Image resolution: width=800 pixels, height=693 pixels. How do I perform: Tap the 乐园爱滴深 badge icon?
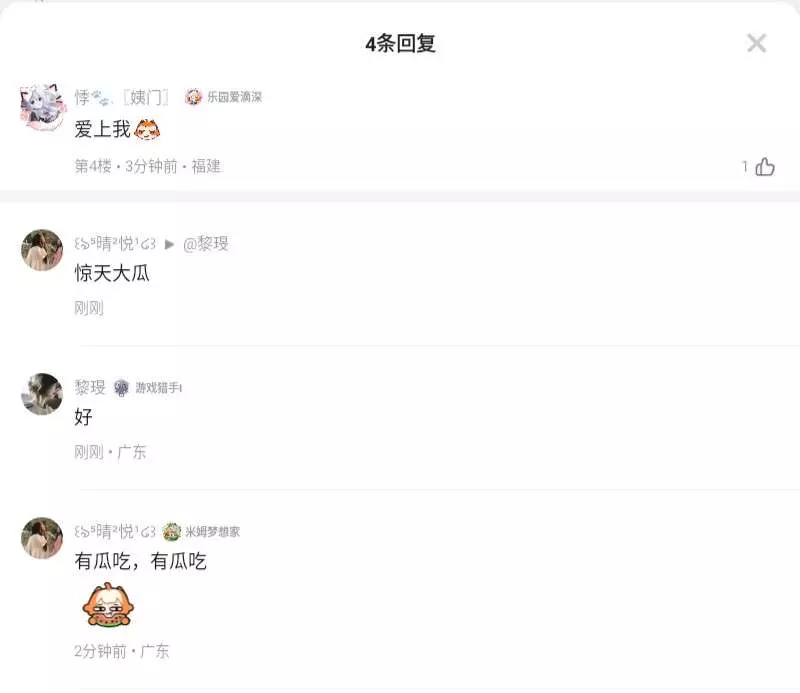[x=193, y=96]
